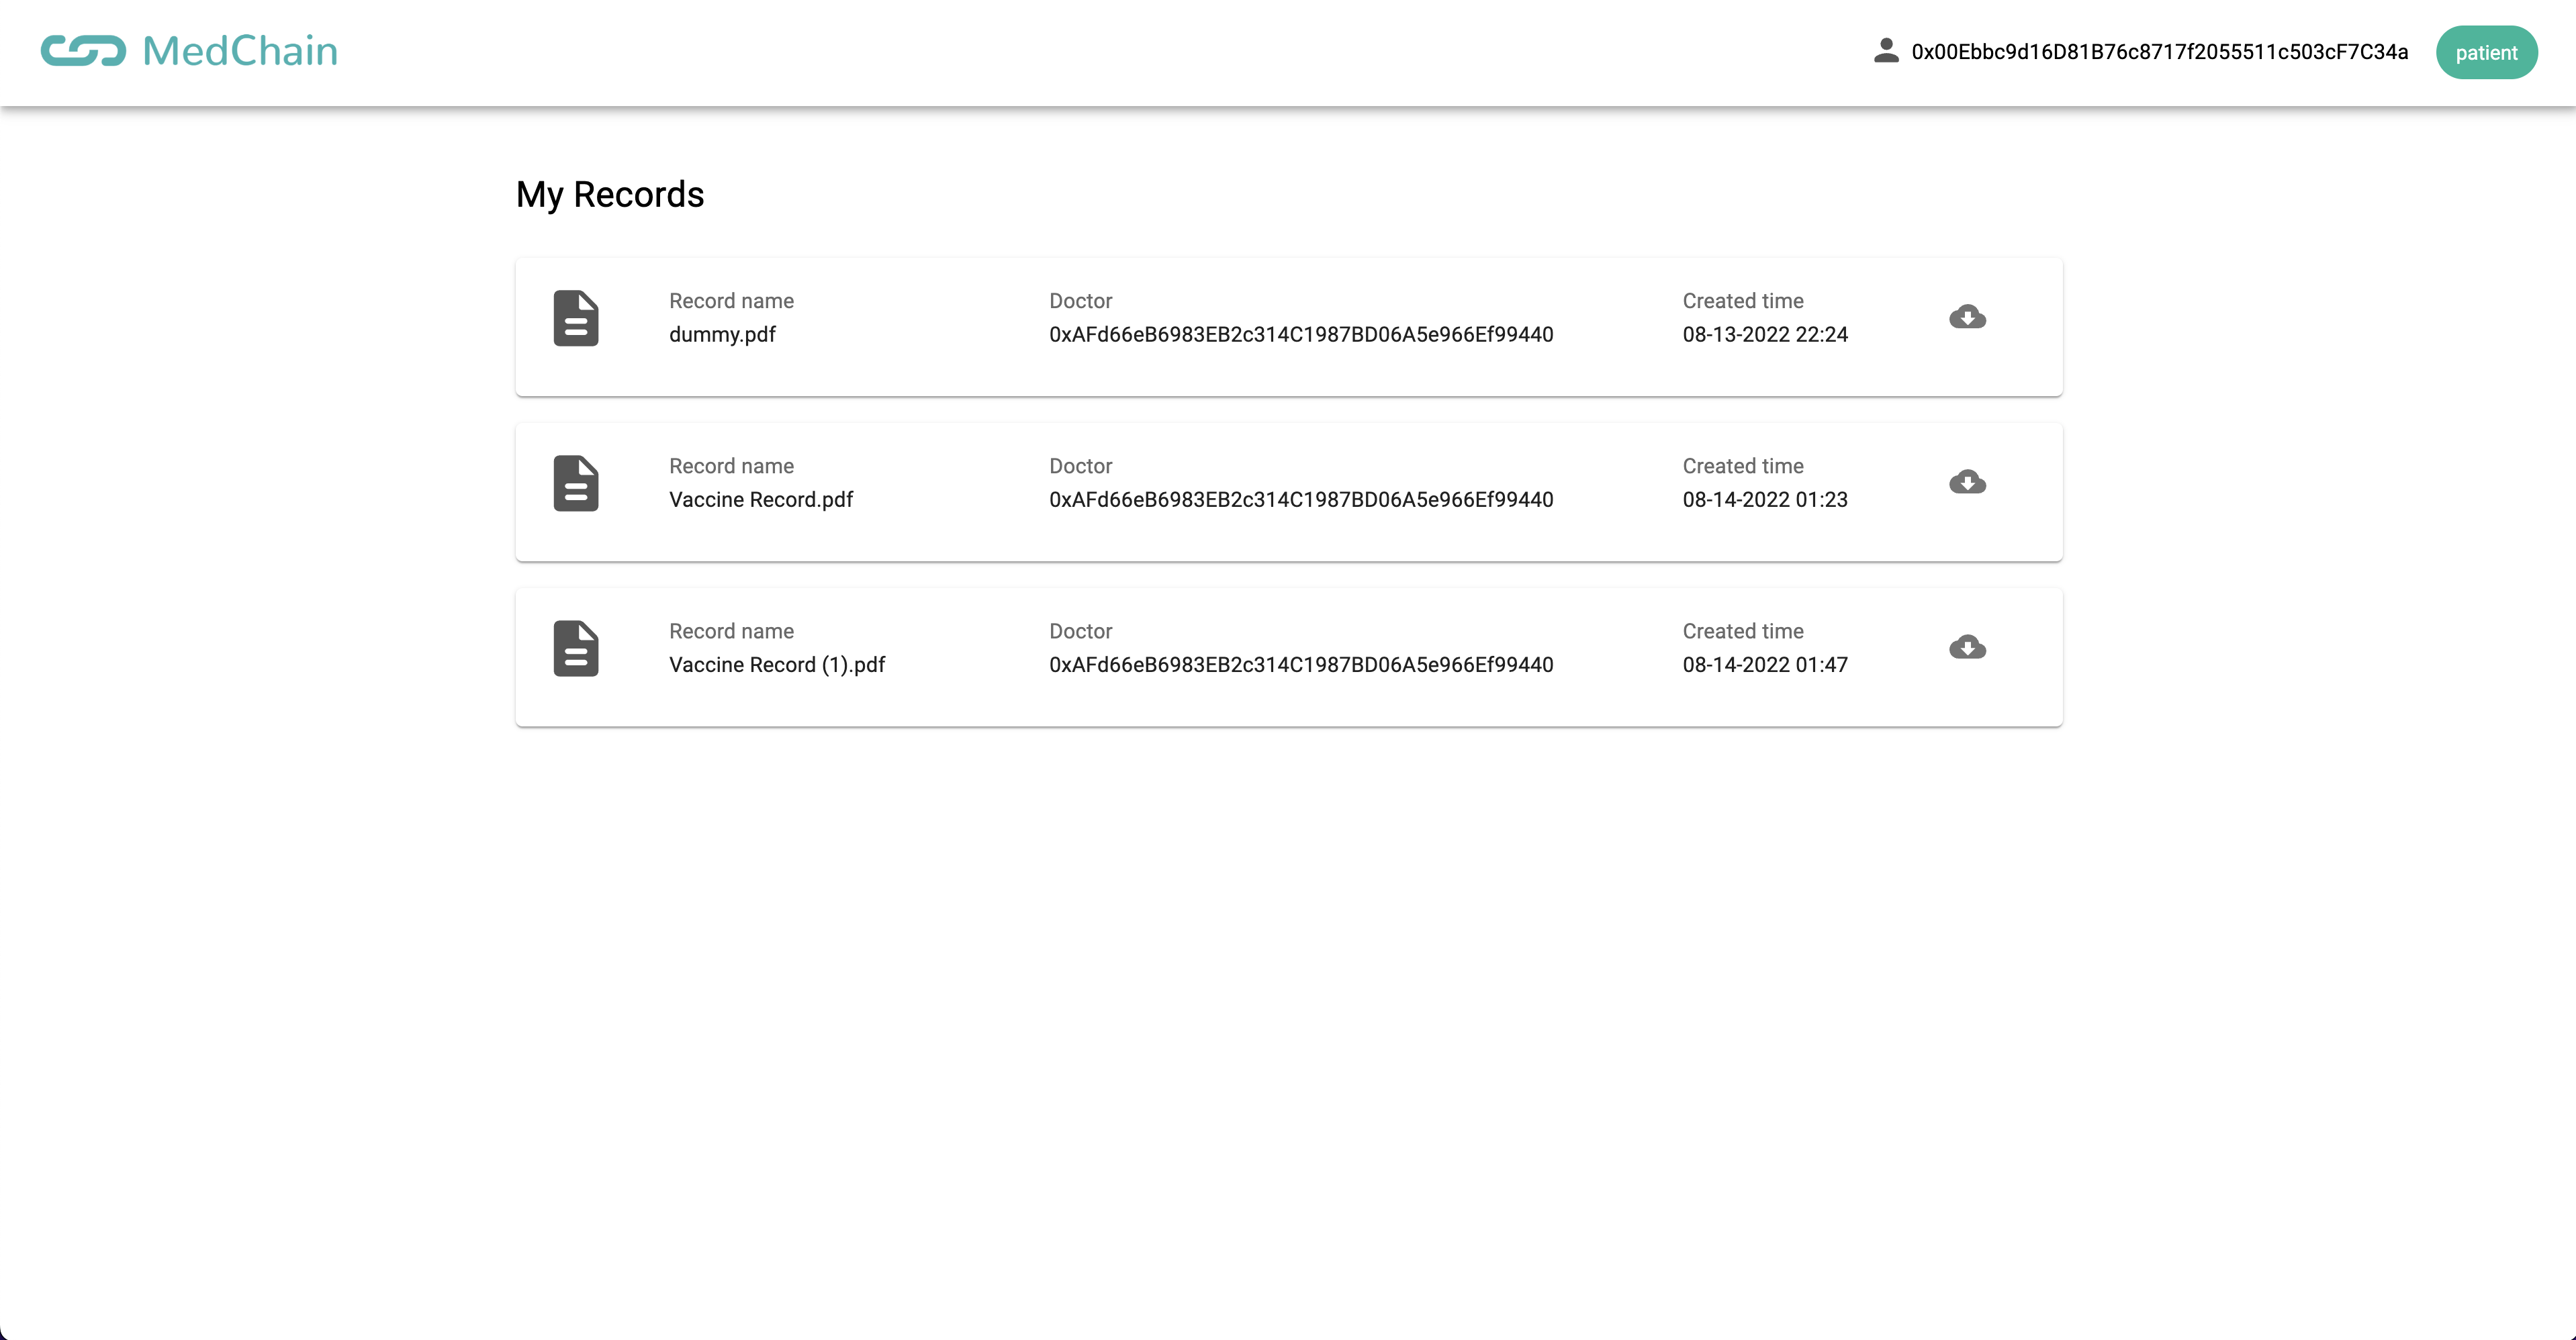Click document icon for Vaccine Record (1).pdf
The height and width of the screenshot is (1340, 2576).
(576, 648)
